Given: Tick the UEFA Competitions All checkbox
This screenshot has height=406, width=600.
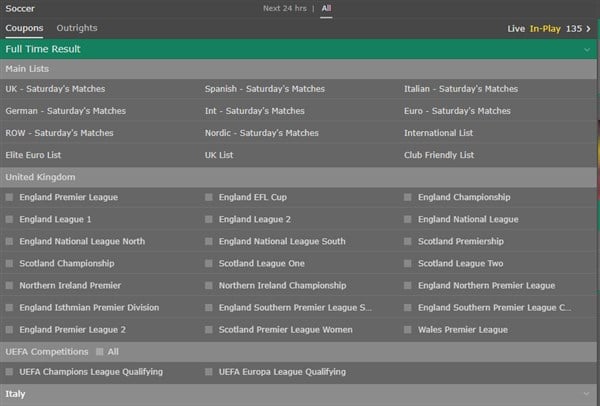Looking at the screenshot, I should (99, 352).
